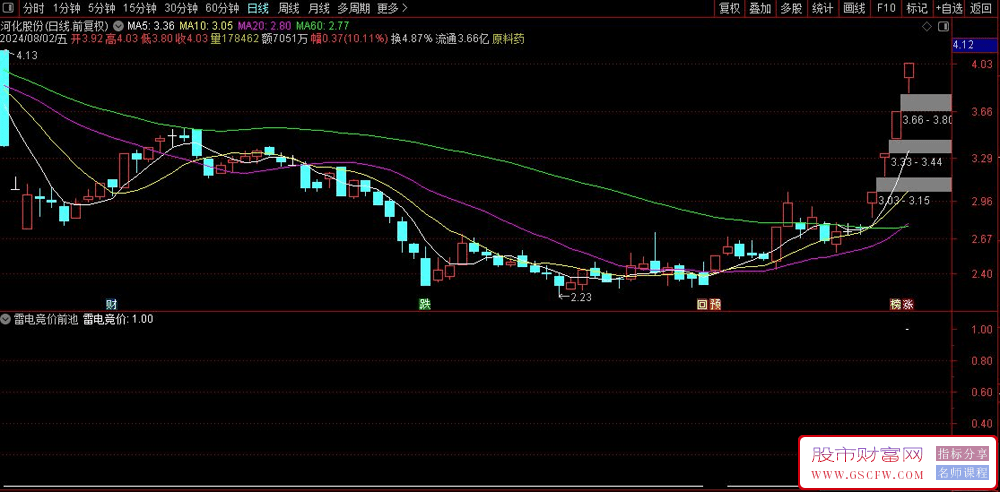
Task: Click the 复权 button
Action: 730,8
